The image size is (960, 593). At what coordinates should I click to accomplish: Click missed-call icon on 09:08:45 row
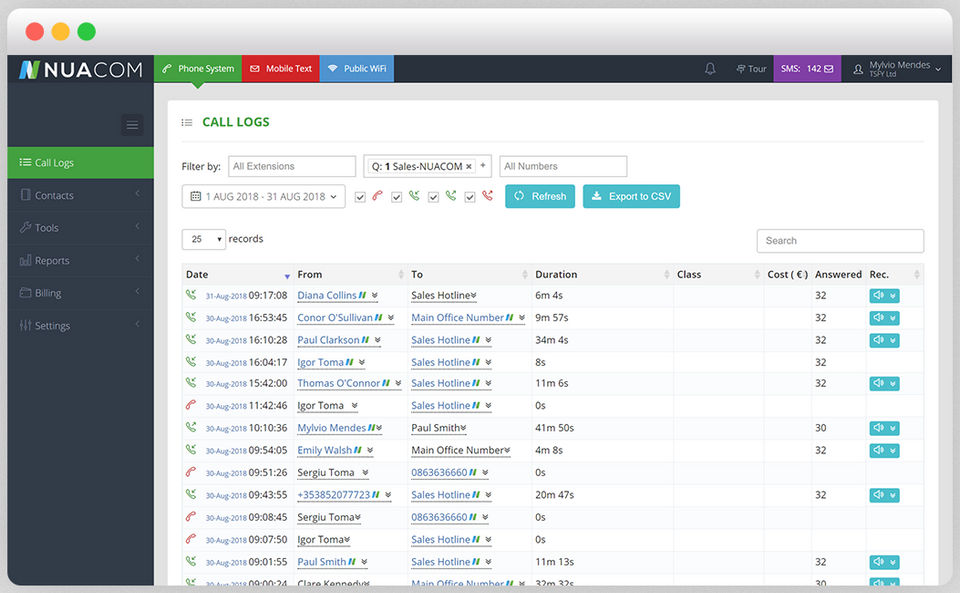(x=191, y=517)
